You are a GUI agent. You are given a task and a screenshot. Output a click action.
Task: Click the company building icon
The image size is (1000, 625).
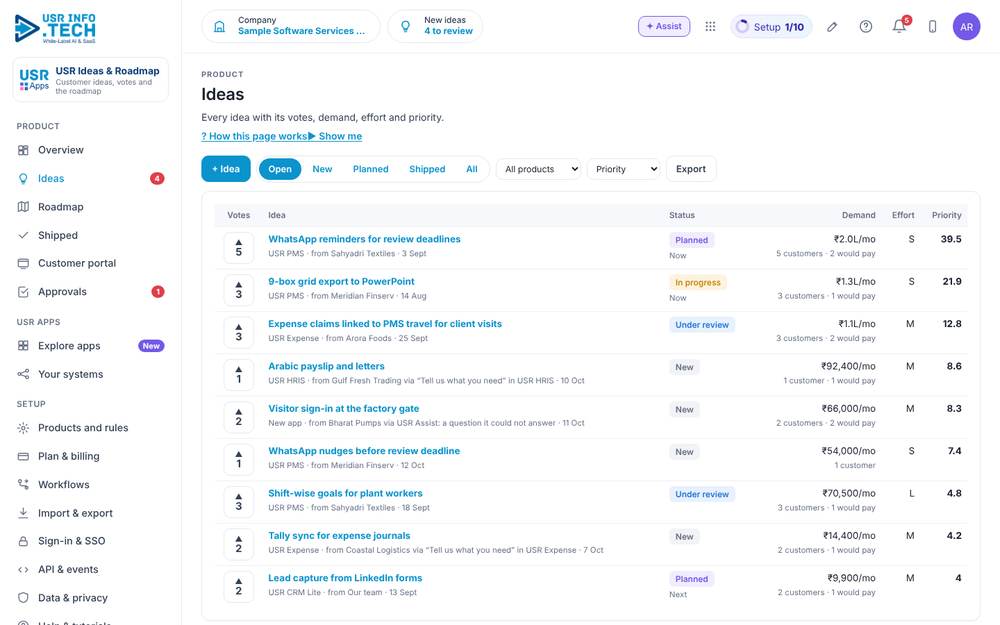tap(219, 26)
